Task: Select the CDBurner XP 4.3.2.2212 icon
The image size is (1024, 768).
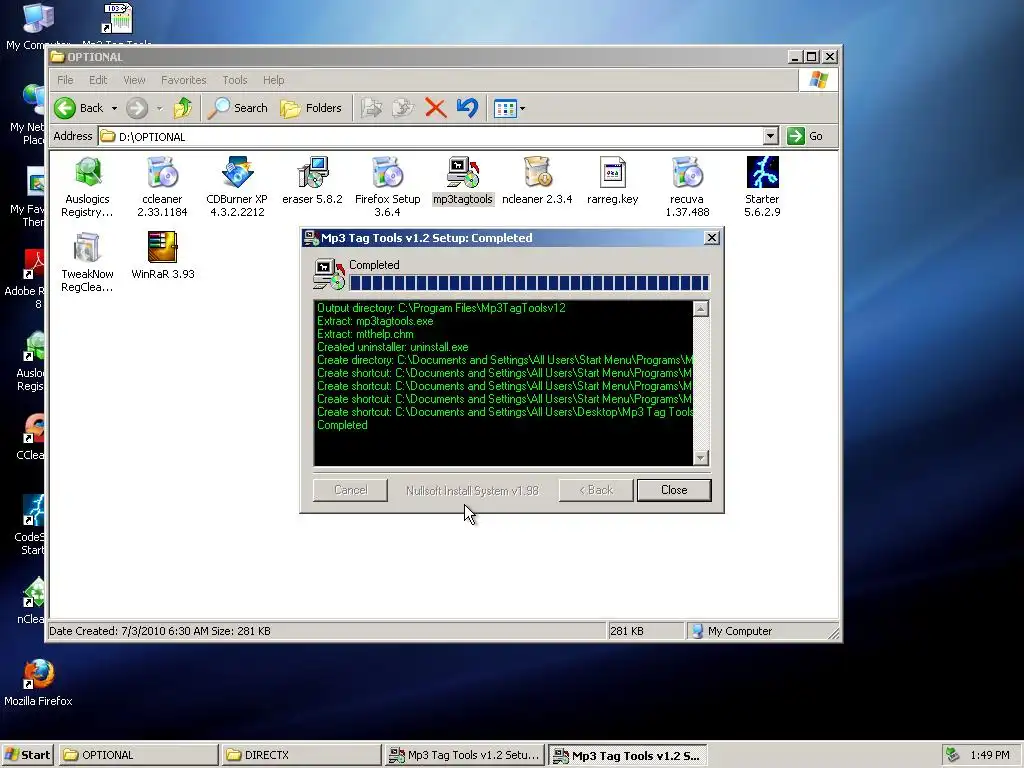Action: [x=236, y=173]
